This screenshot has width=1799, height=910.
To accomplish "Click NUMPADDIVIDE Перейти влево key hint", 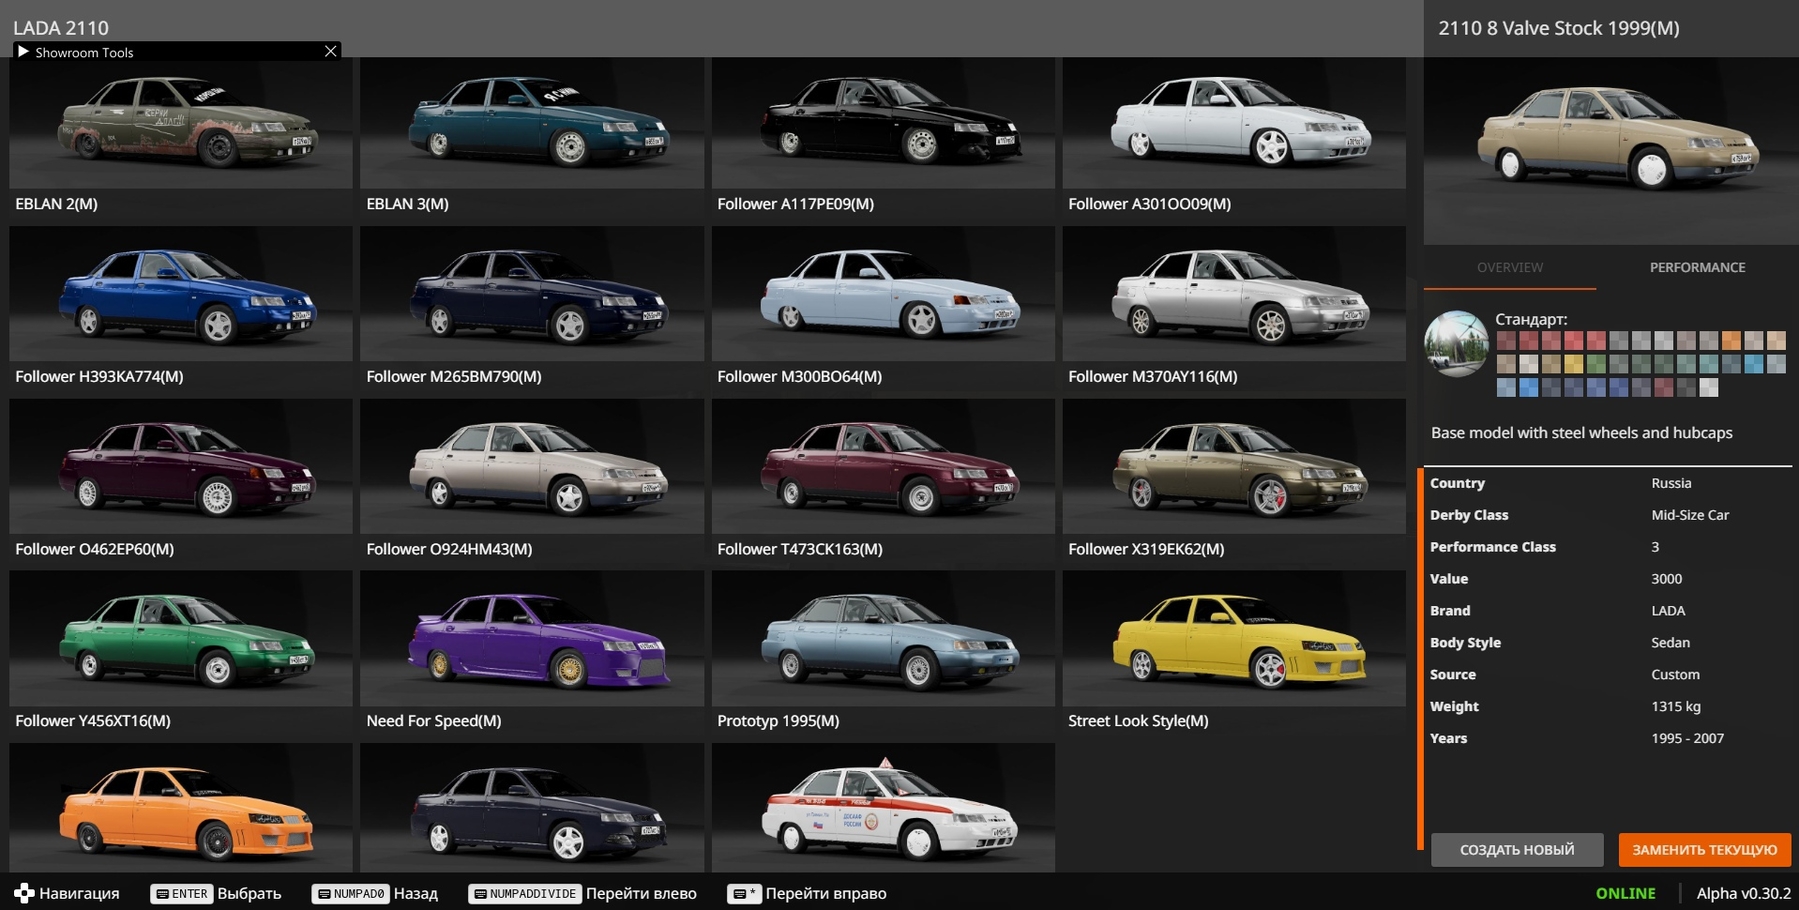I will pos(583,893).
